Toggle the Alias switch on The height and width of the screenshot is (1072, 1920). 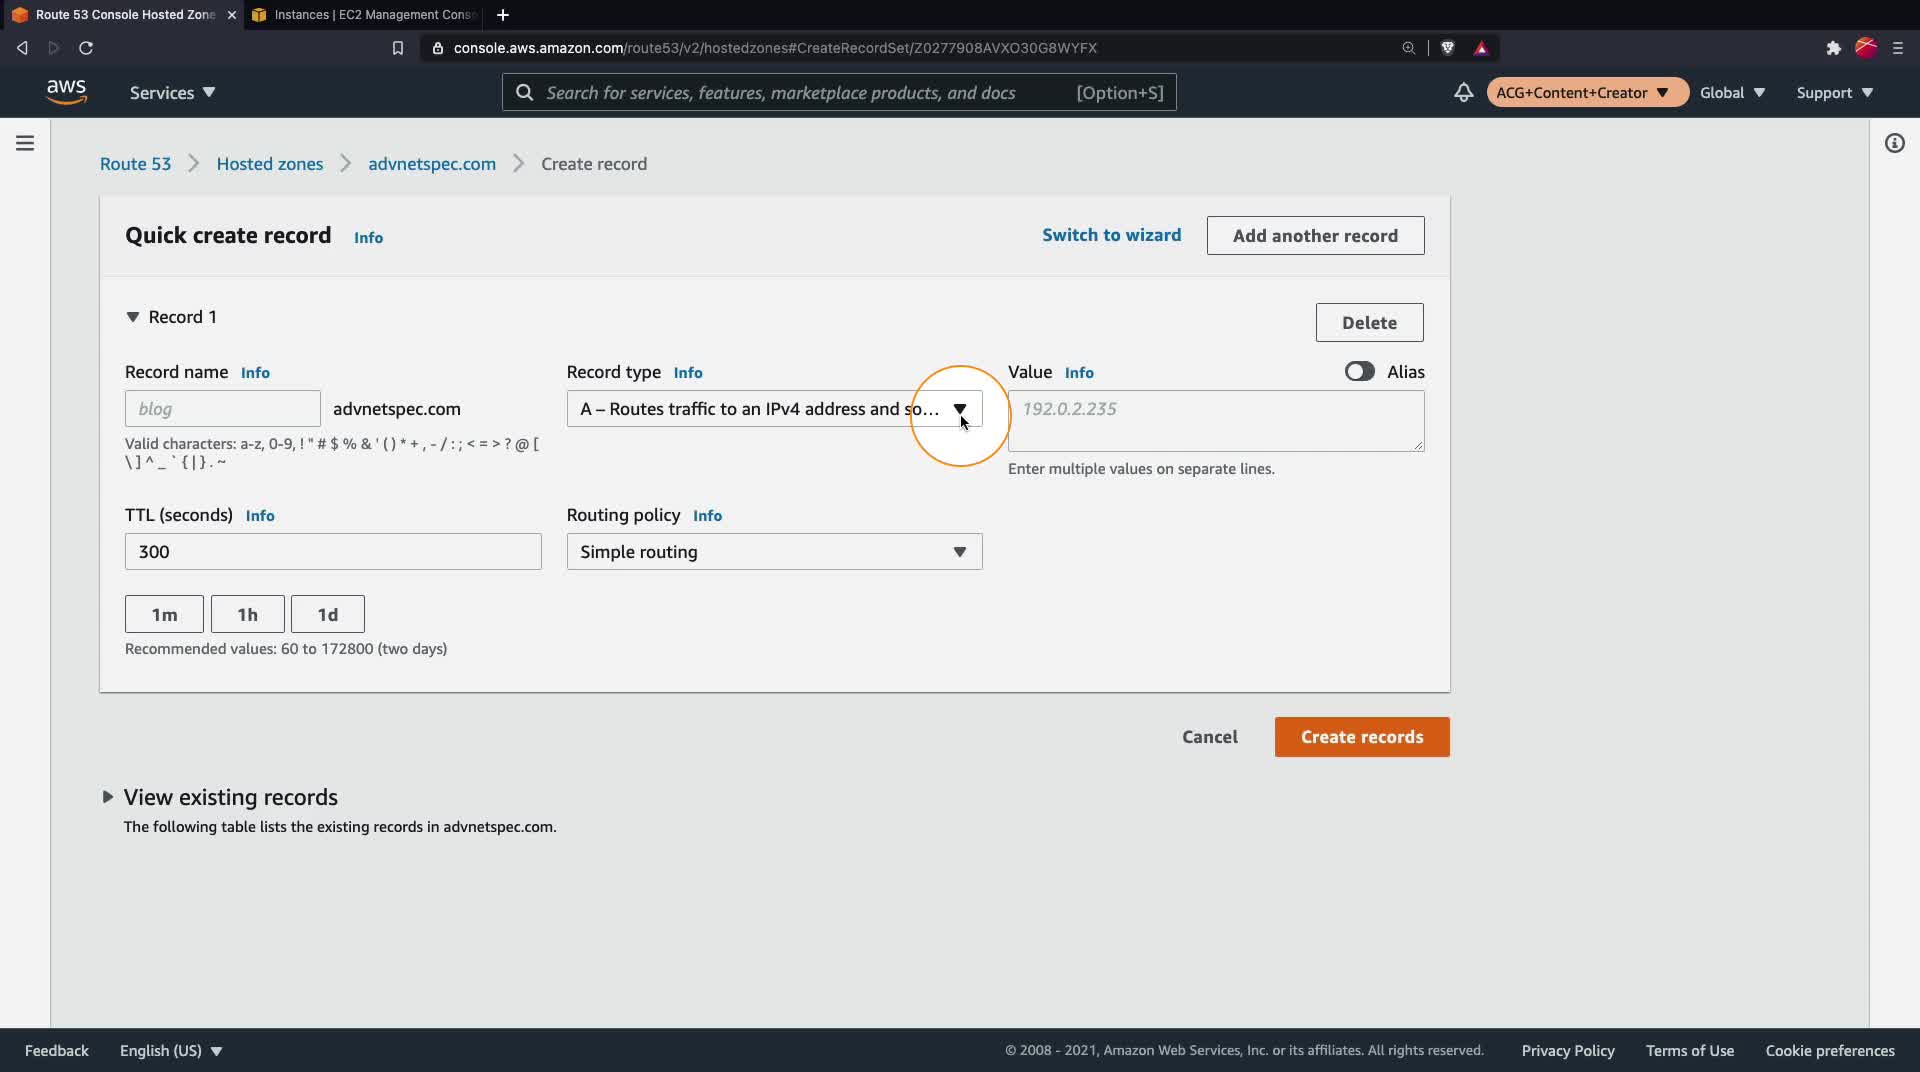pyautogui.click(x=1359, y=371)
